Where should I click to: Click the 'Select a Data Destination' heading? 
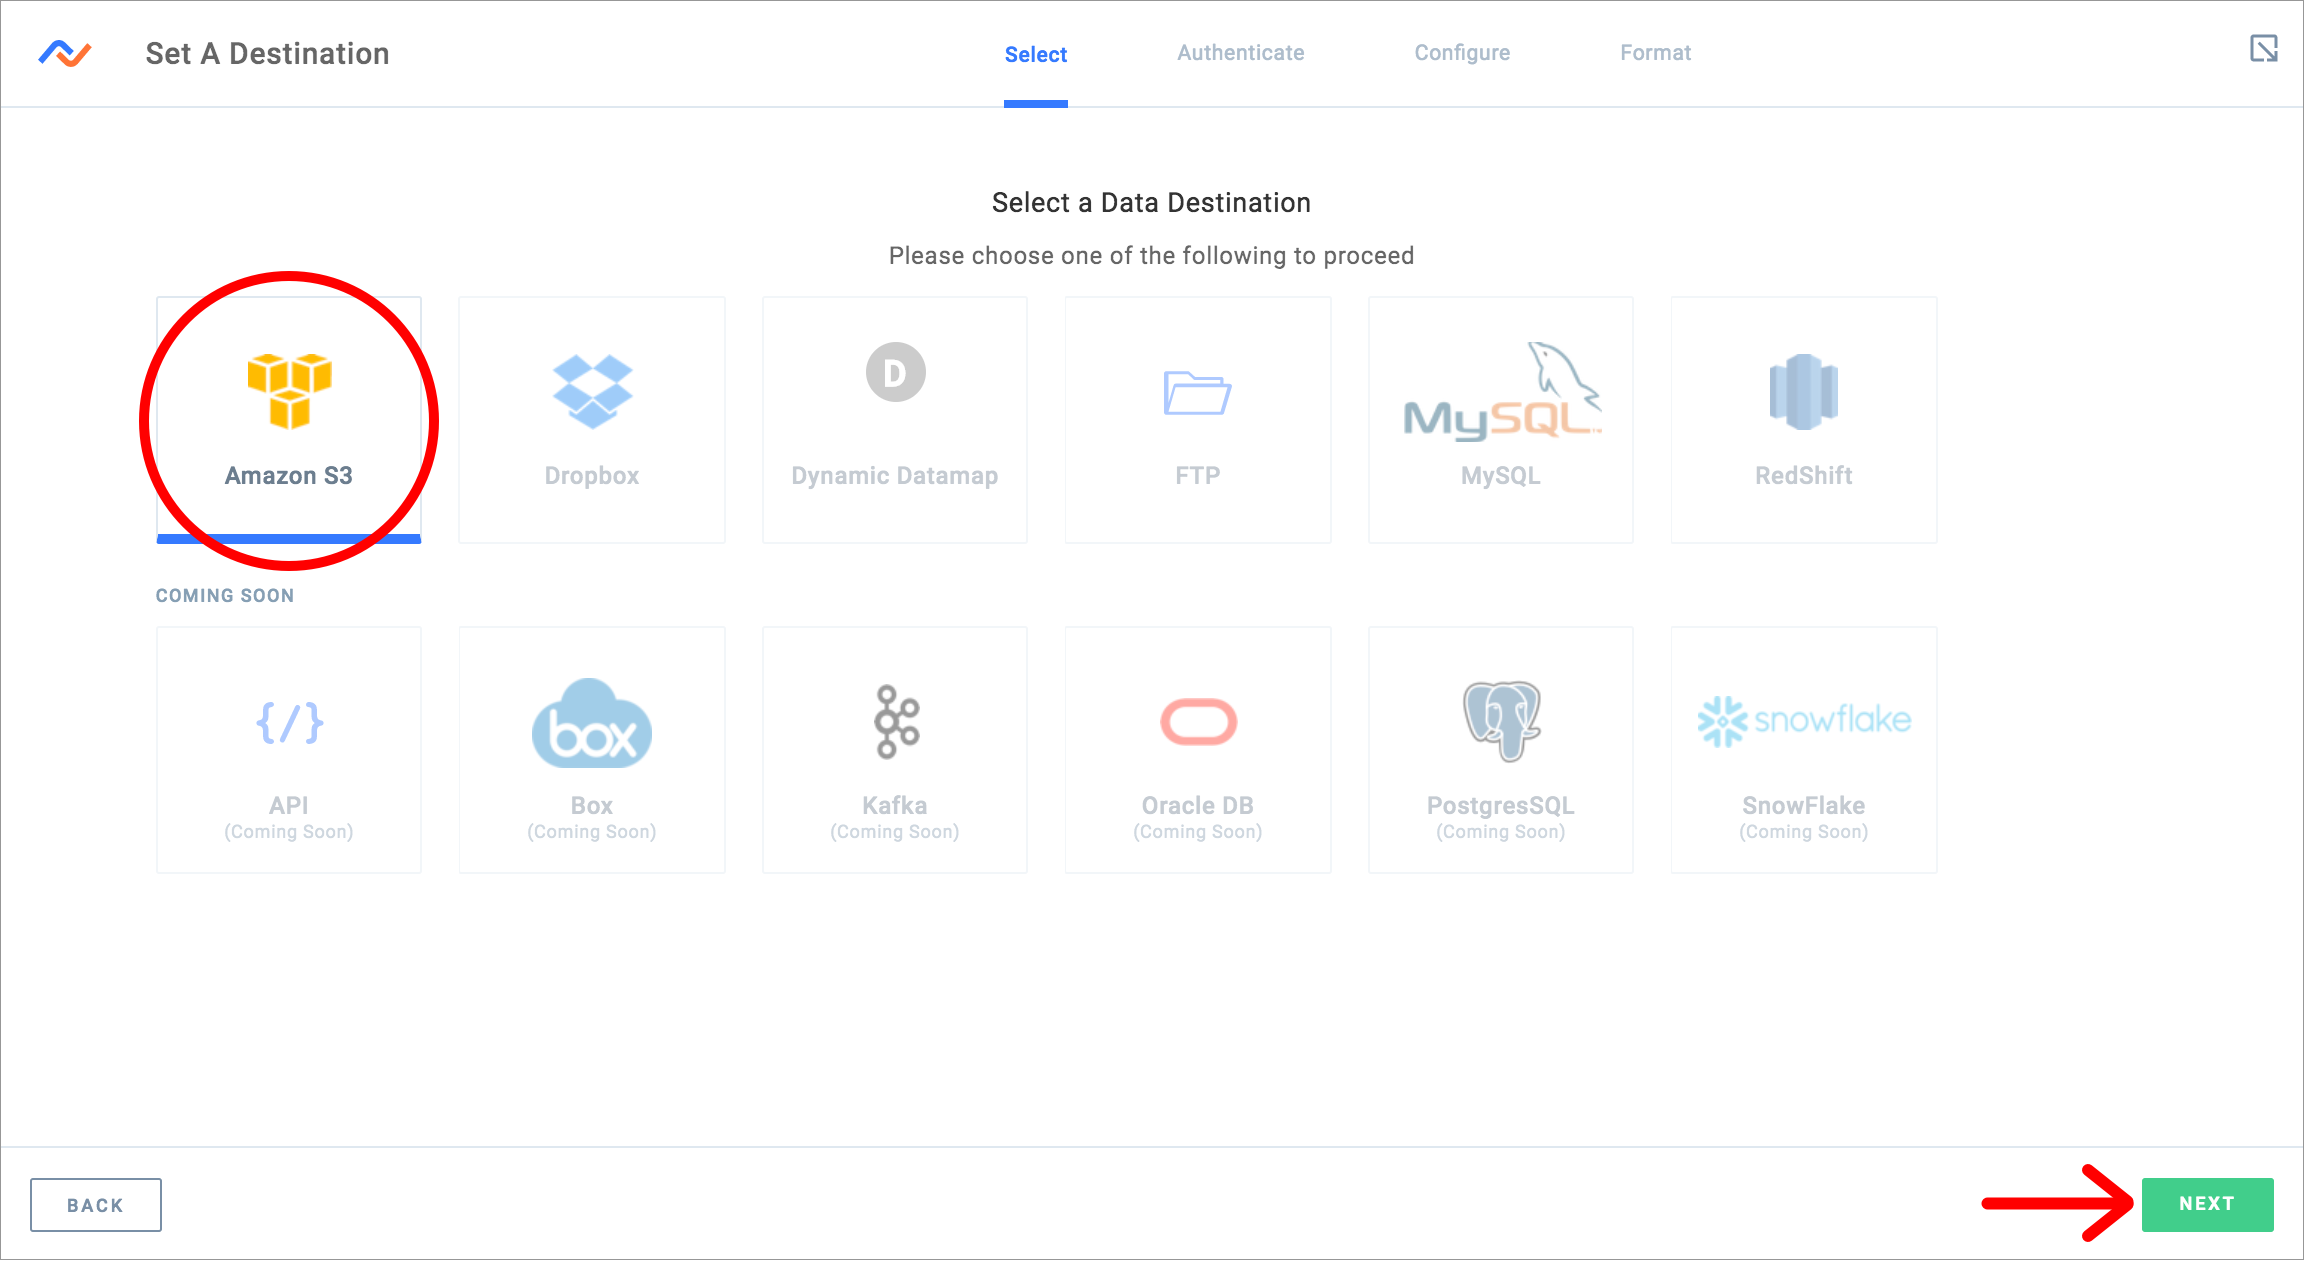(1151, 203)
